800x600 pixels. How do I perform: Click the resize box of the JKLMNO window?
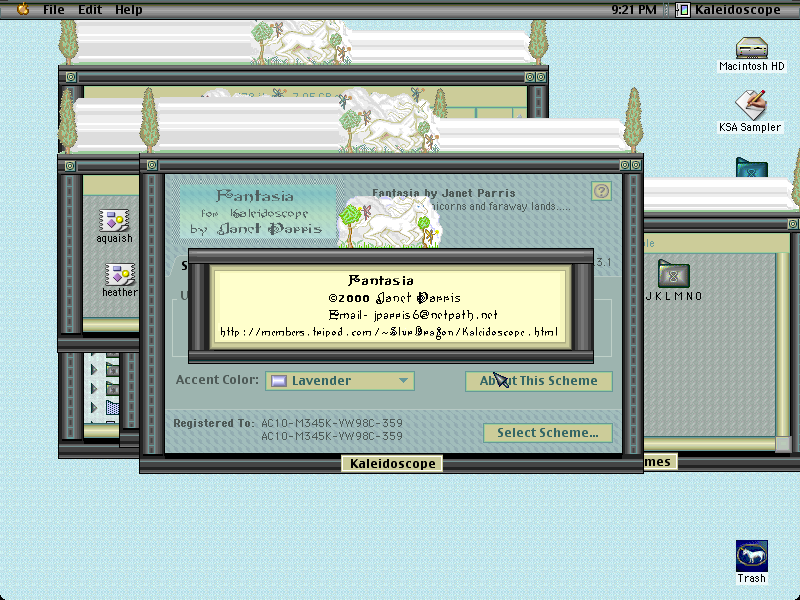(x=783, y=444)
